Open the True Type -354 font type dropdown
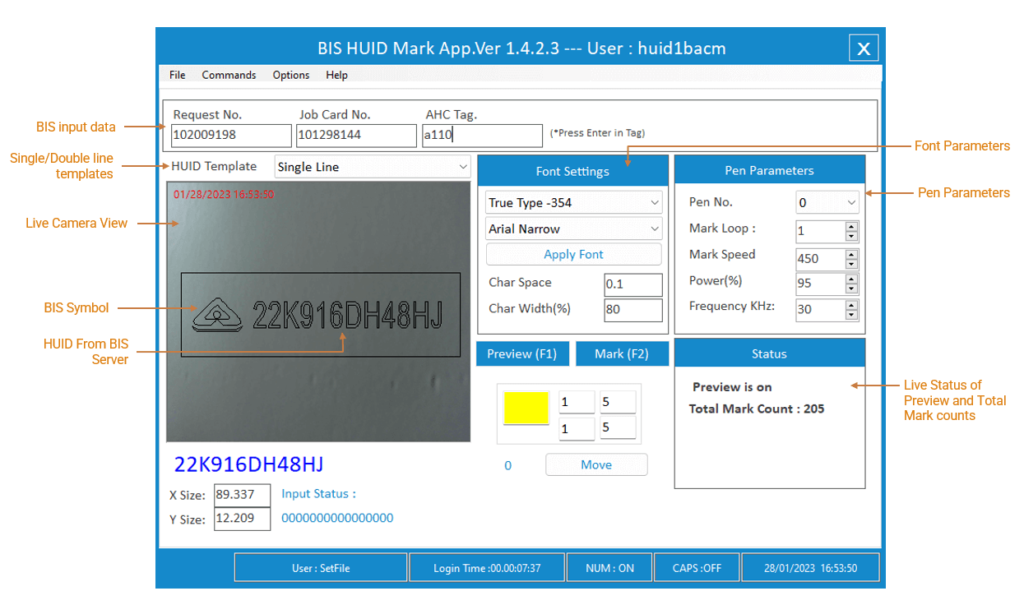 click(573, 202)
